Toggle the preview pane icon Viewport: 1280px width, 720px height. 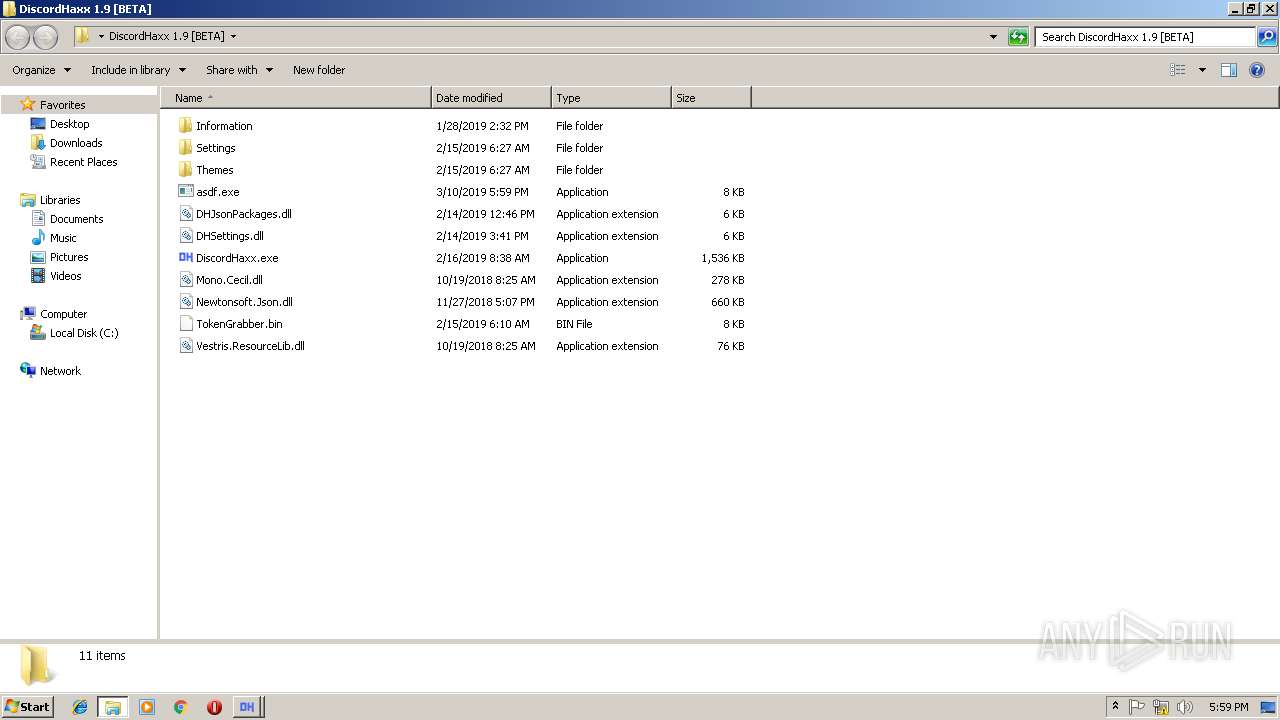(1229, 70)
